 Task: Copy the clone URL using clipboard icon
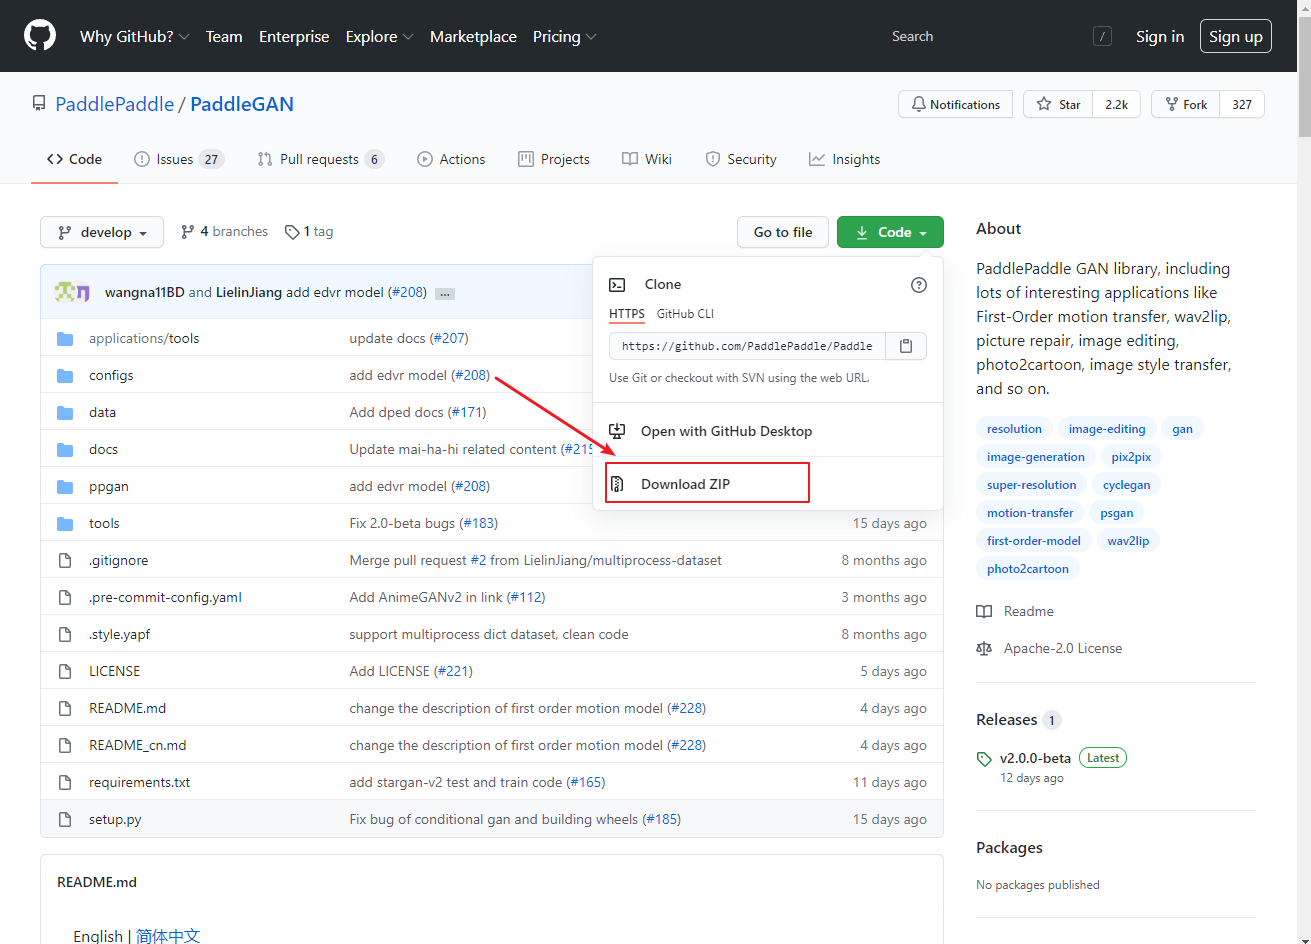click(905, 345)
